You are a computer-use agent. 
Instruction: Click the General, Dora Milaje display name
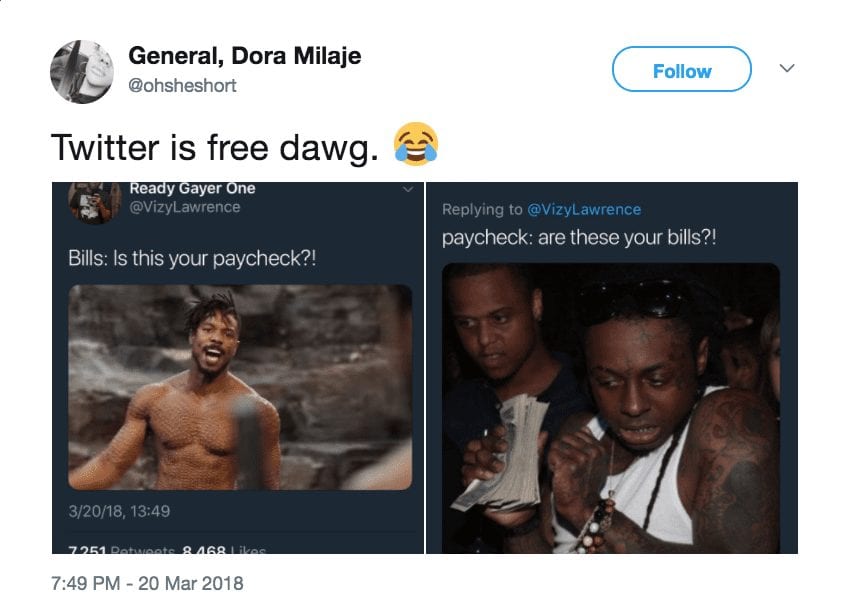244,55
